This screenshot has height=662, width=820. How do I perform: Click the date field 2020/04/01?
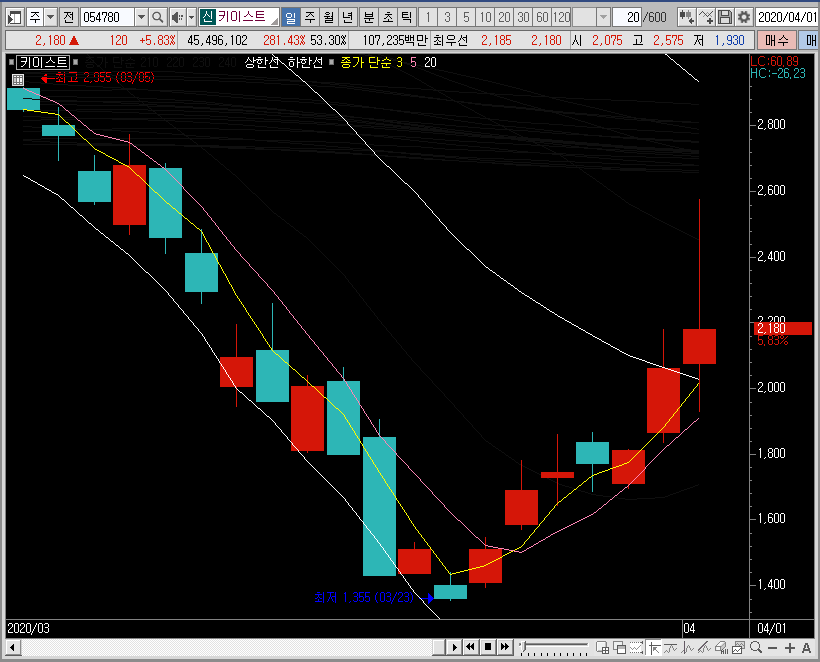pyautogui.click(x=787, y=17)
